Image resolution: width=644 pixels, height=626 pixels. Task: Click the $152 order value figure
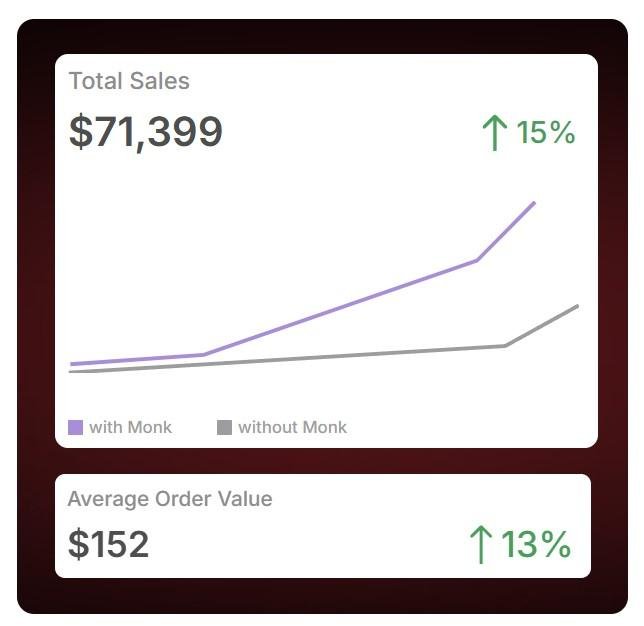pyautogui.click(x=109, y=545)
